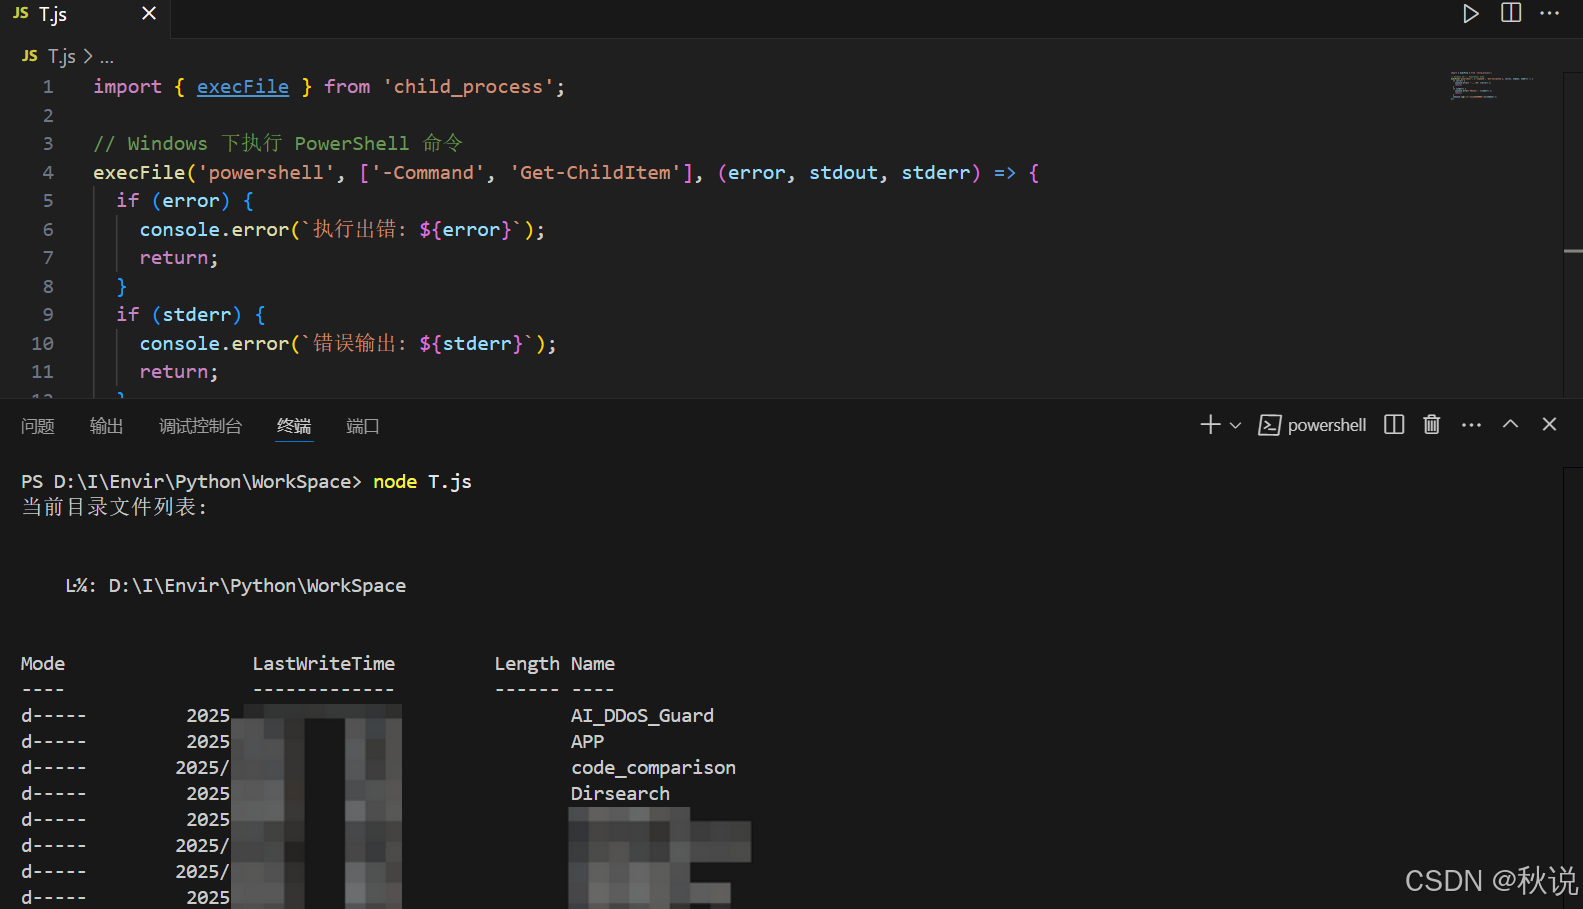This screenshot has width=1583, height=909.
Task: Open the 端口 panel tab
Action: coord(362,426)
